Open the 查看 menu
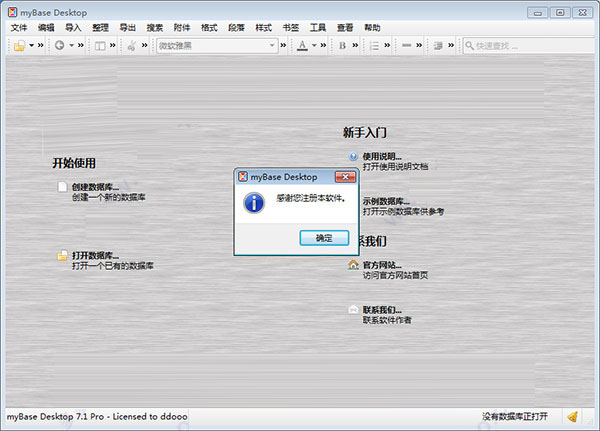The width and height of the screenshot is (600, 431). [x=345, y=28]
